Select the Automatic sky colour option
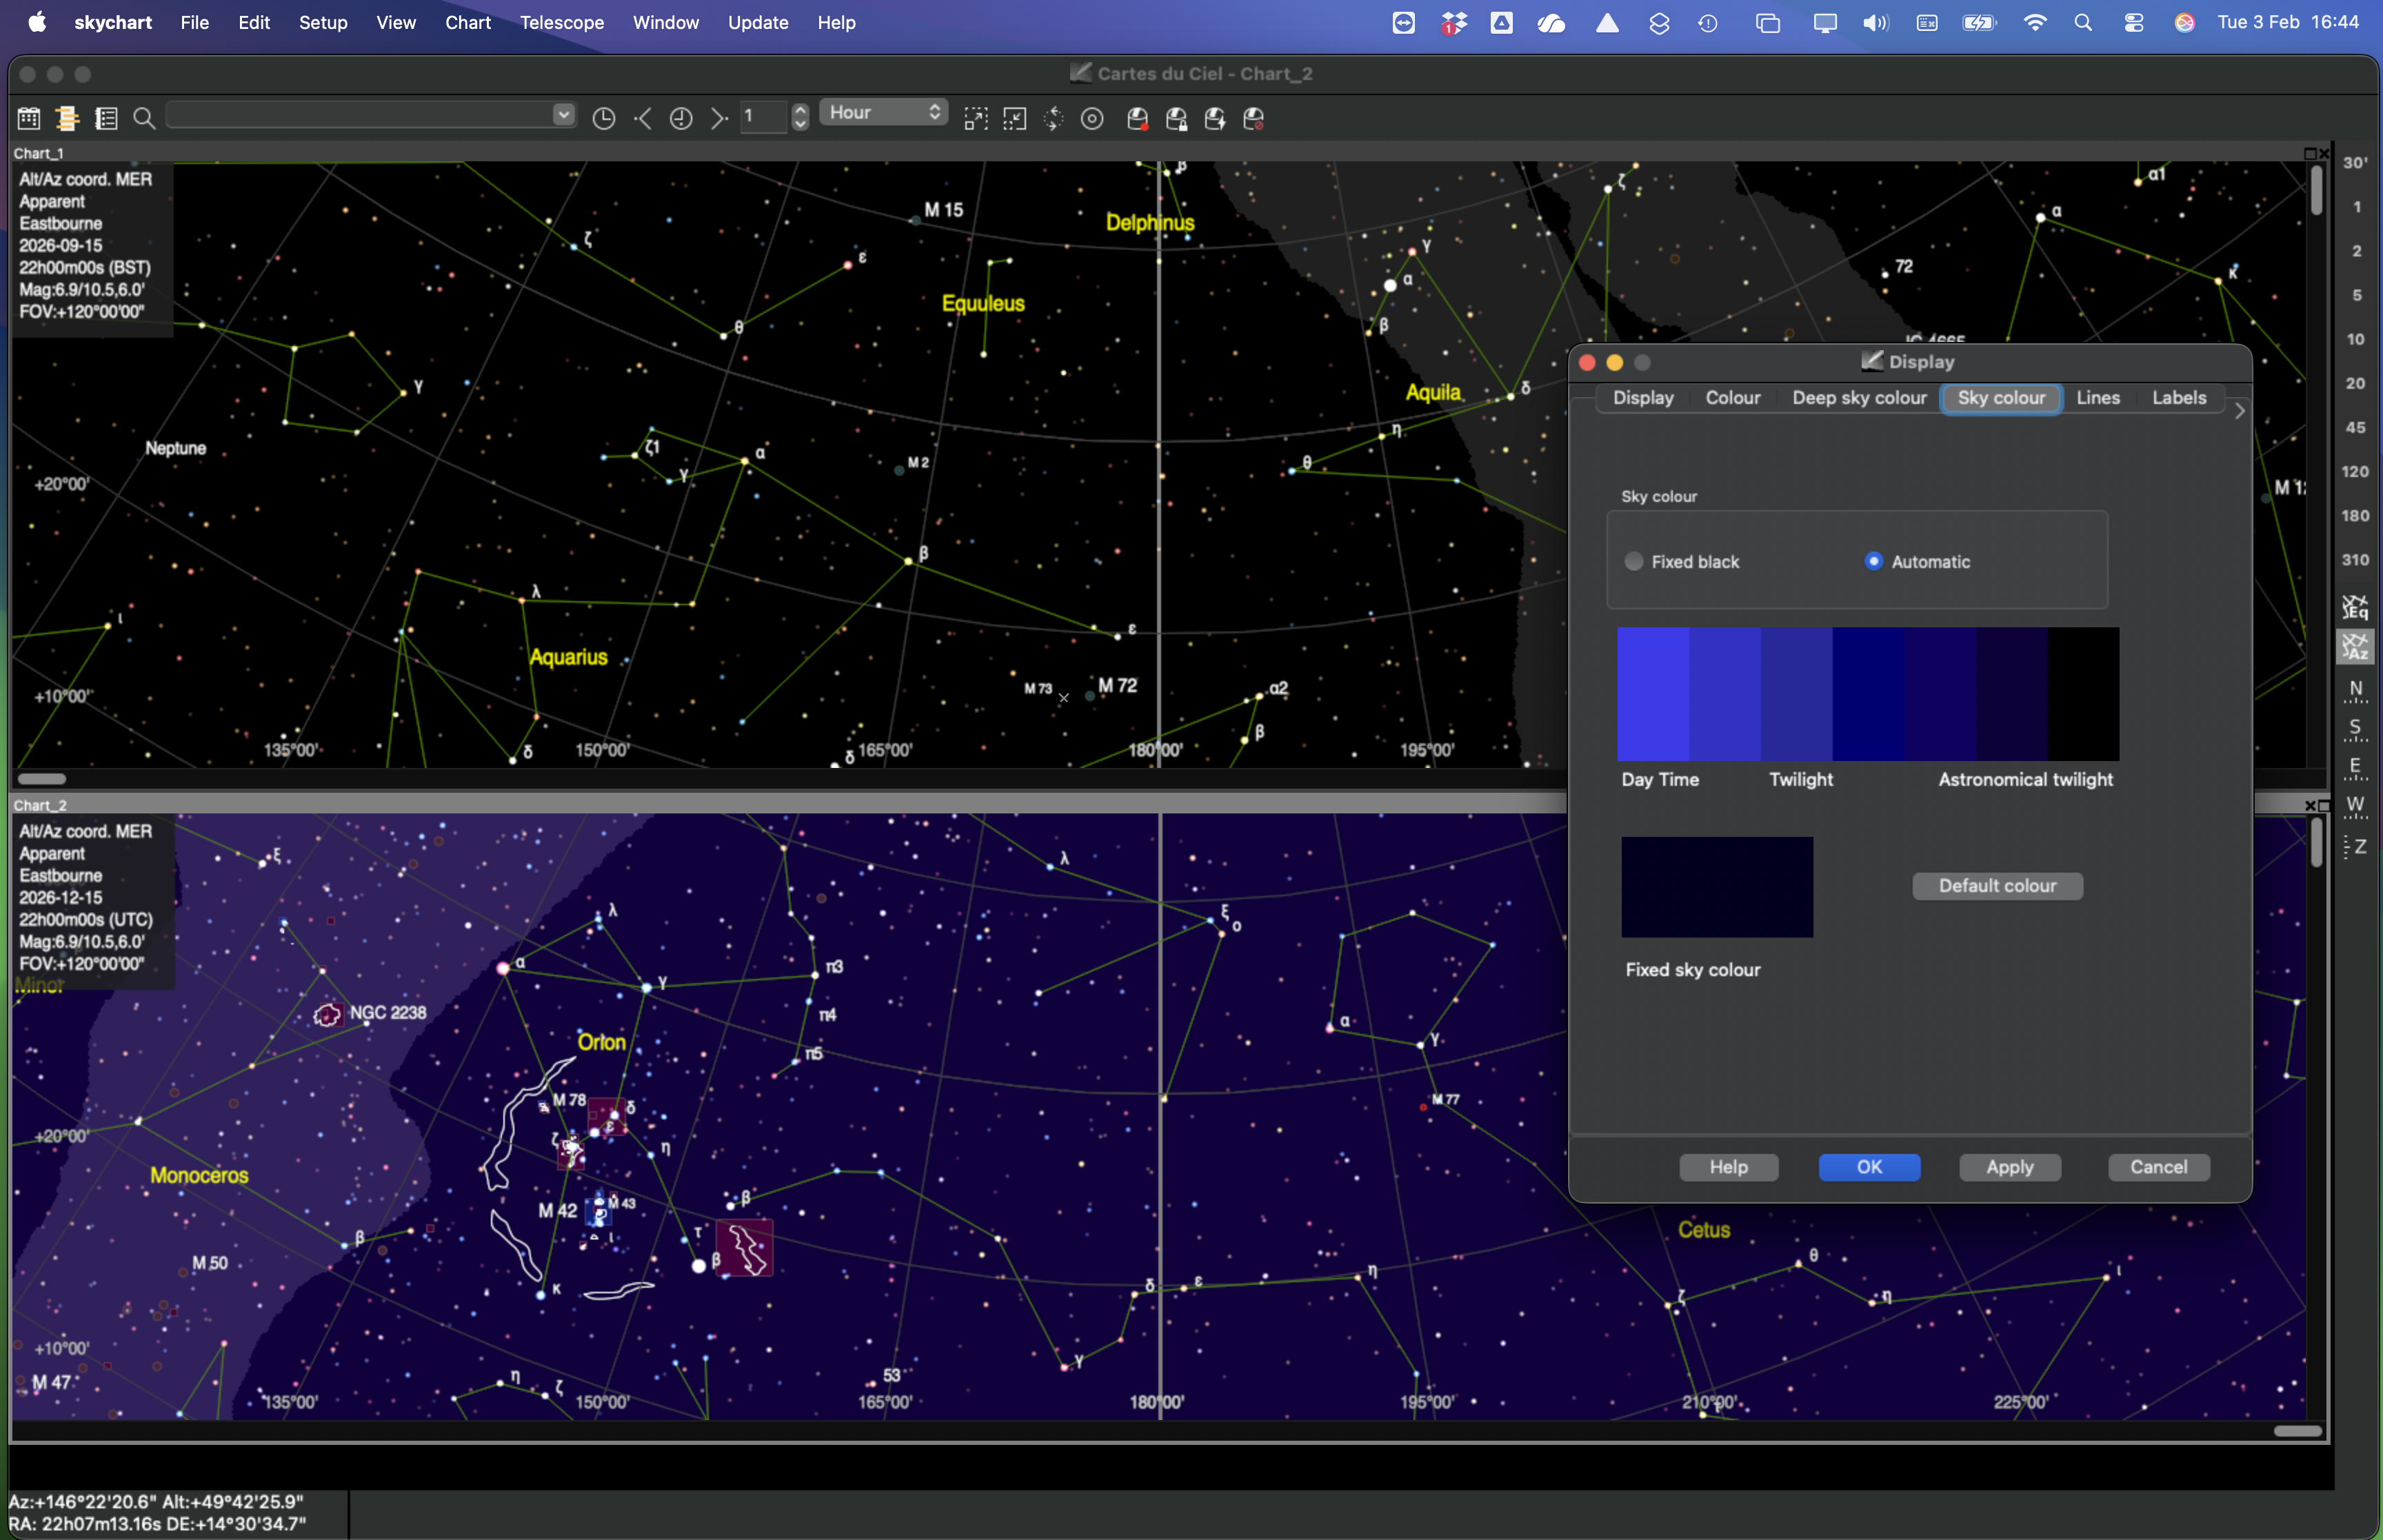 (x=1874, y=562)
